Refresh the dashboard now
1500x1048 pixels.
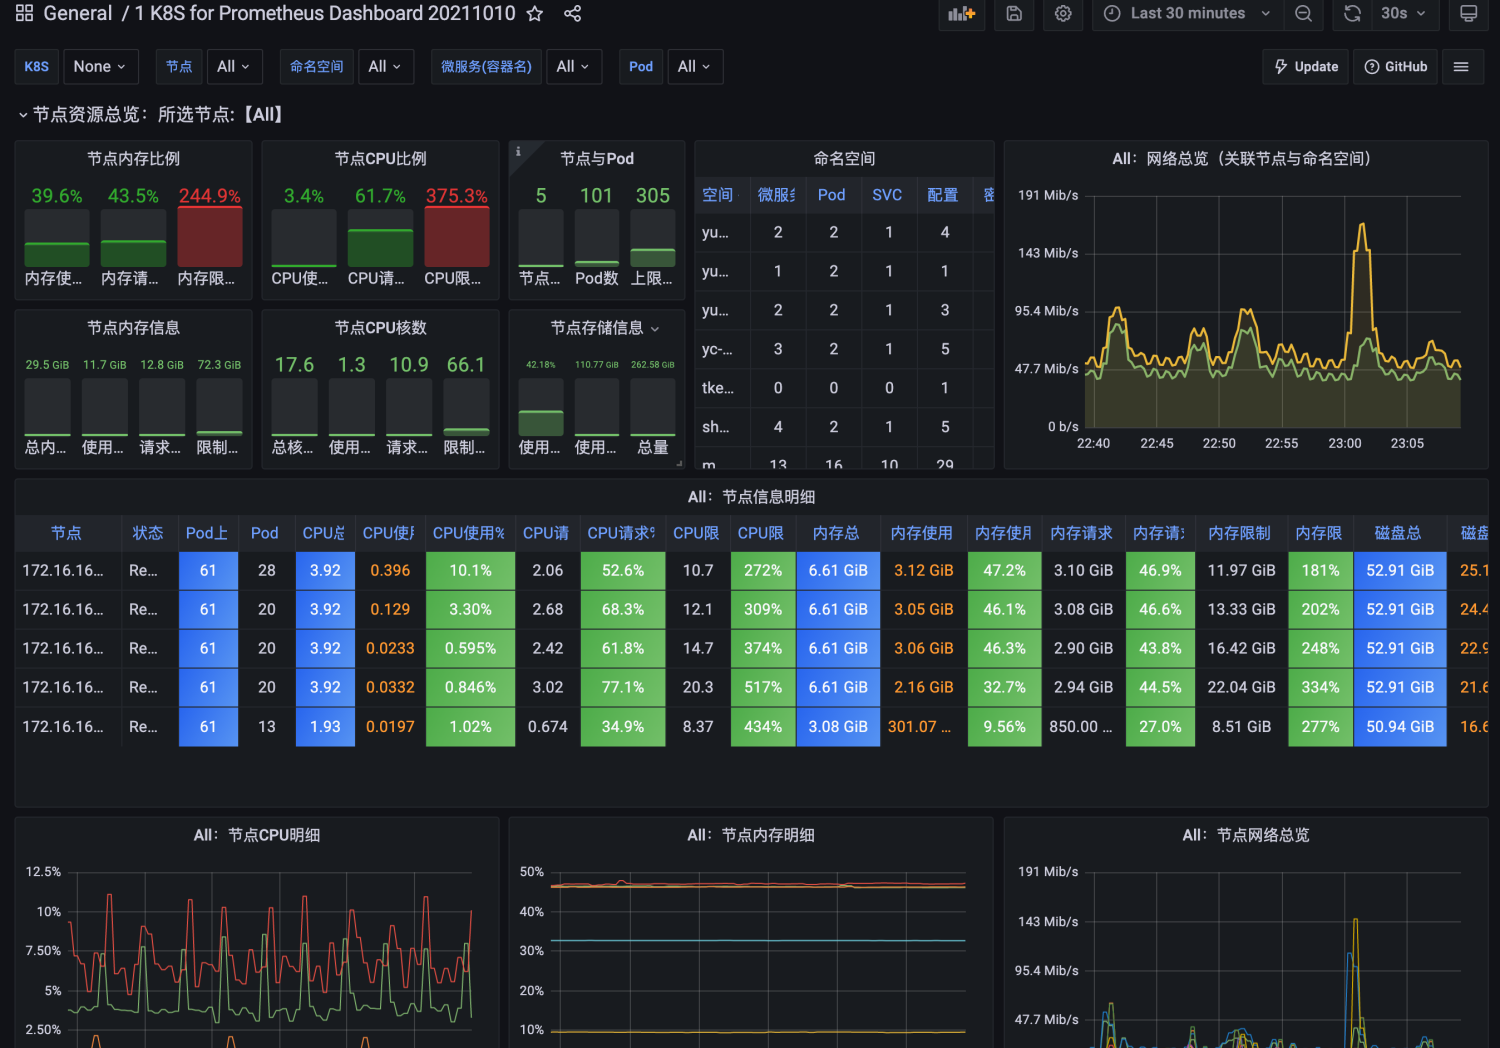point(1352,14)
